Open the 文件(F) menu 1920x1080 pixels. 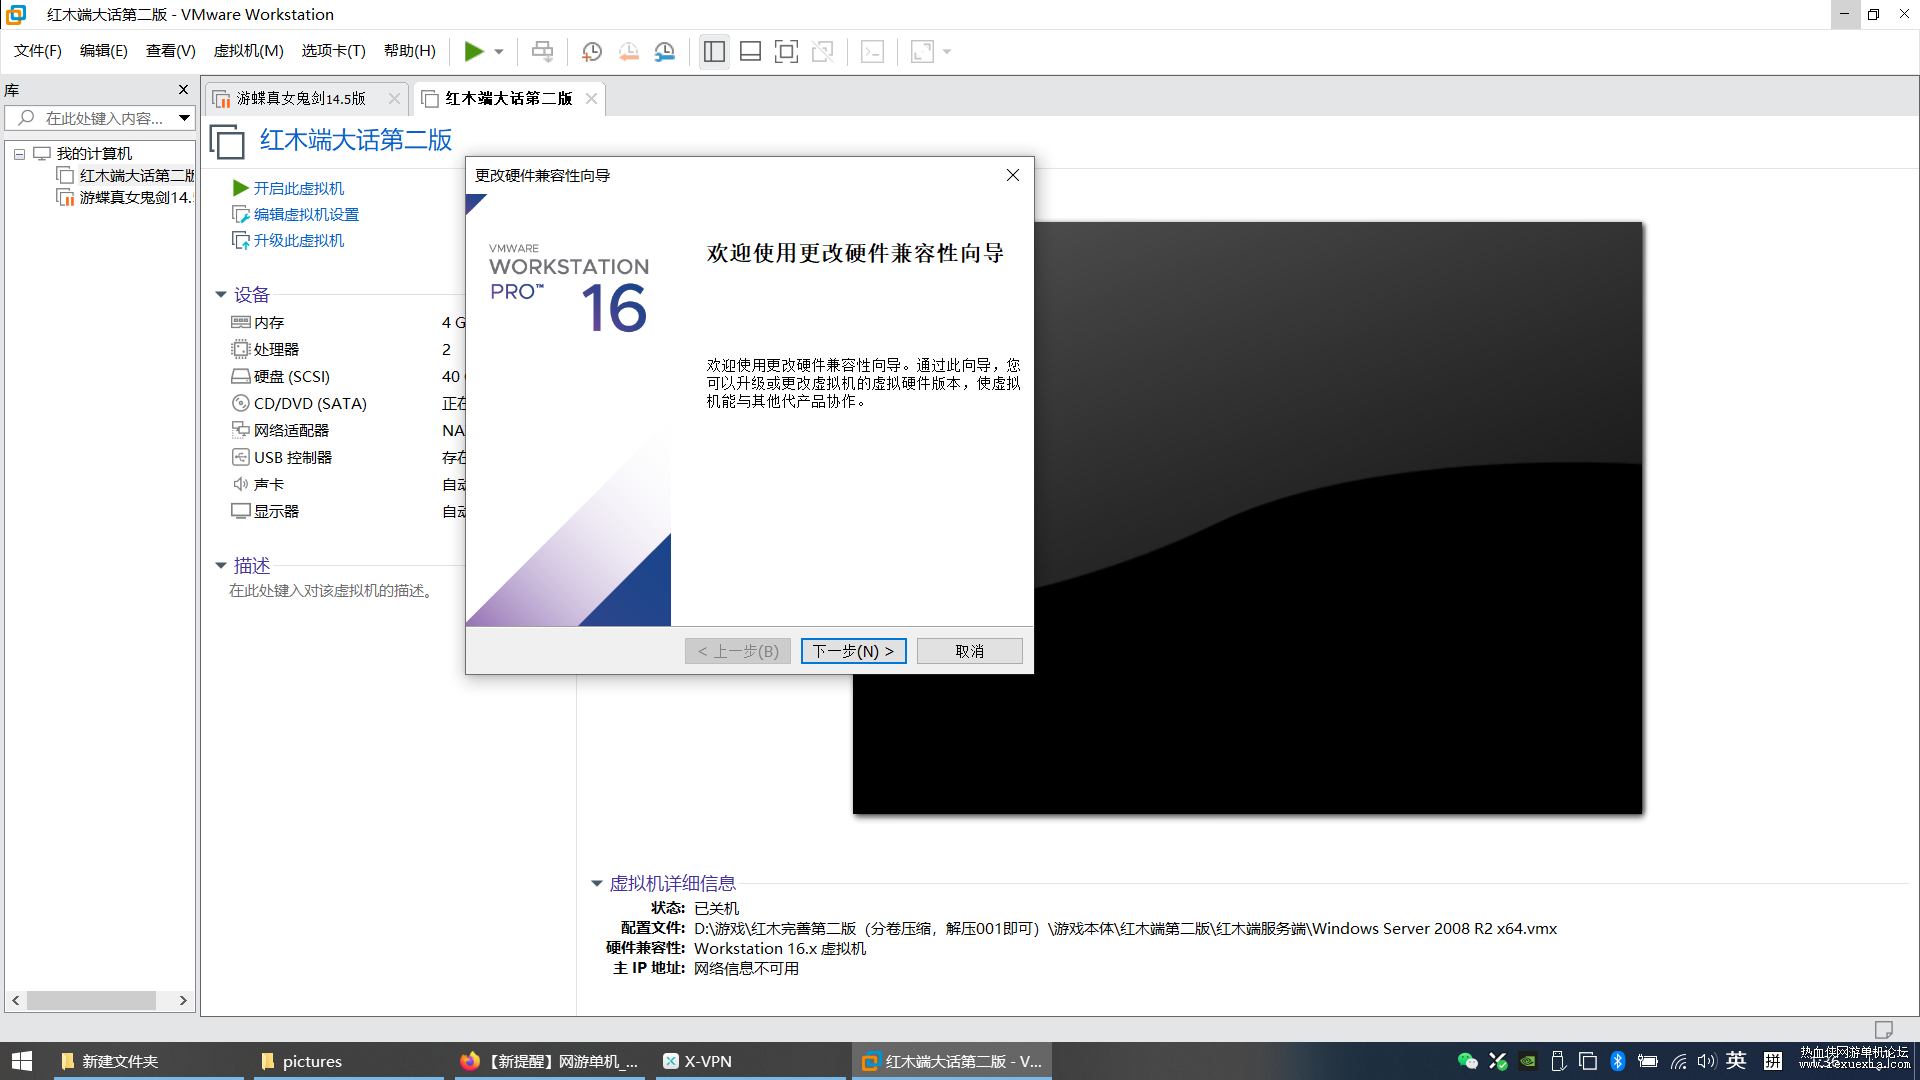coord(38,51)
